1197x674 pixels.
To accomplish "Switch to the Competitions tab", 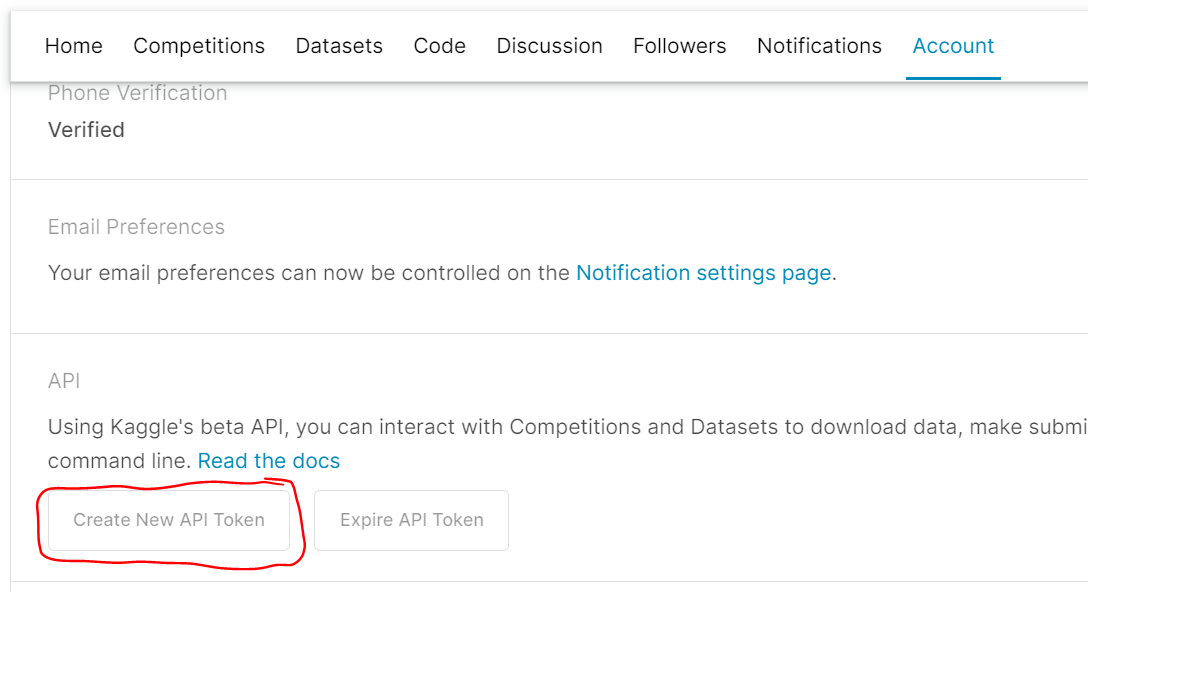I will pyautogui.click(x=198, y=46).
